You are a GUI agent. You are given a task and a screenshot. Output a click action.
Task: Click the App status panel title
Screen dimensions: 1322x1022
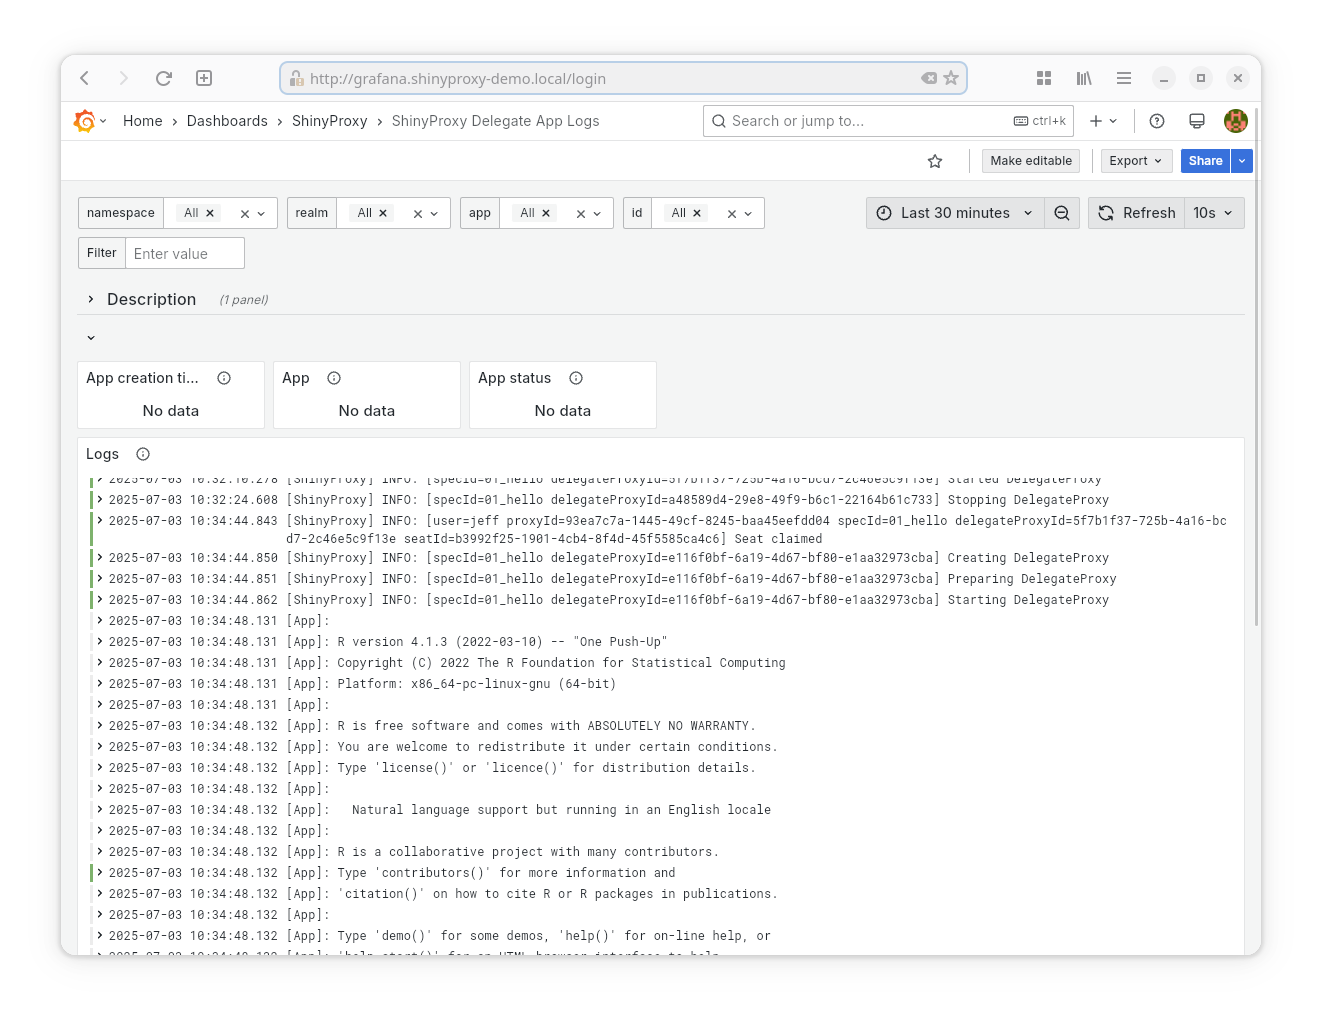(x=515, y=378)
